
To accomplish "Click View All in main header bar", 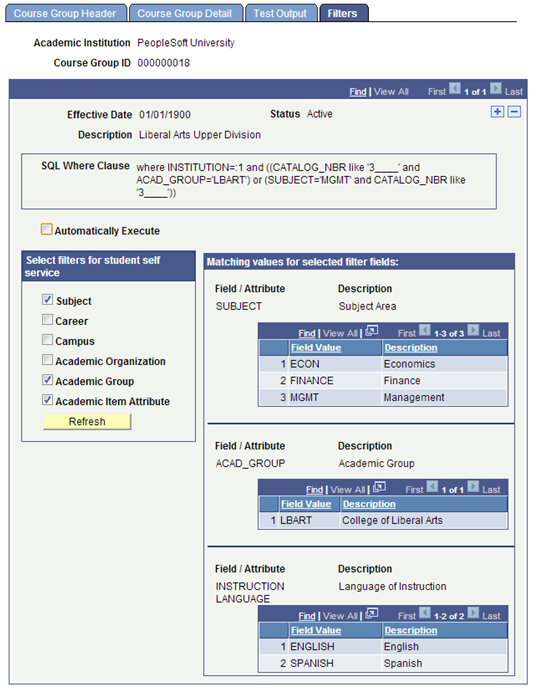I will (x=391, y=92).
